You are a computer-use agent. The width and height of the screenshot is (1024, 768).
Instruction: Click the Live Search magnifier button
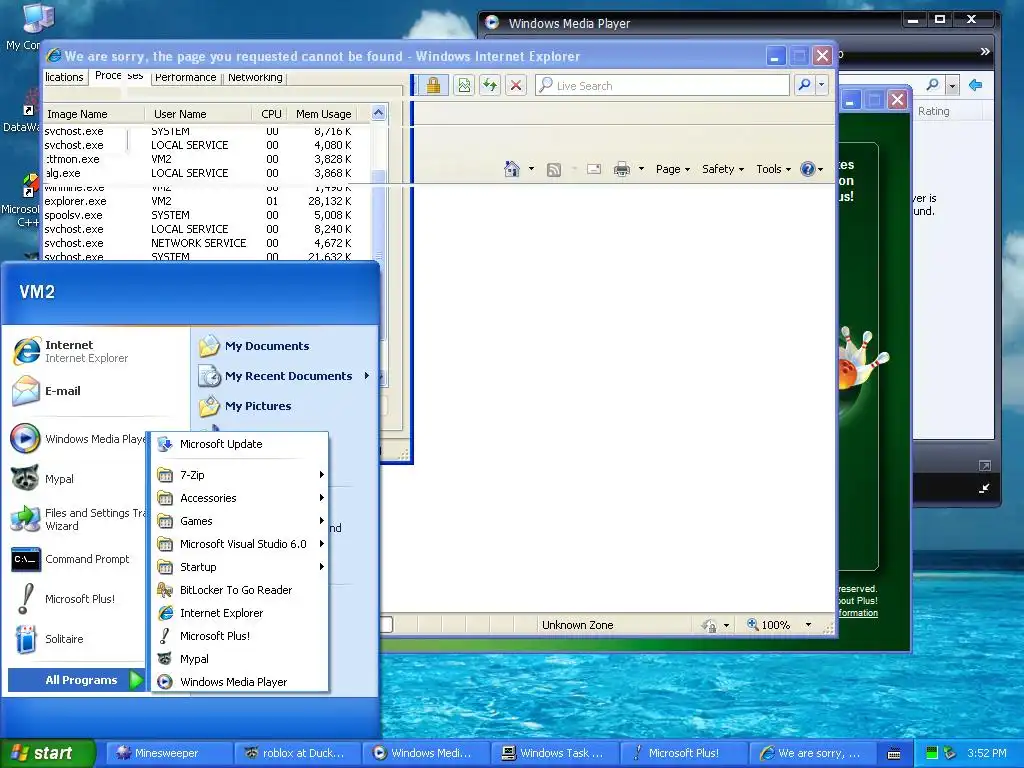805,85
